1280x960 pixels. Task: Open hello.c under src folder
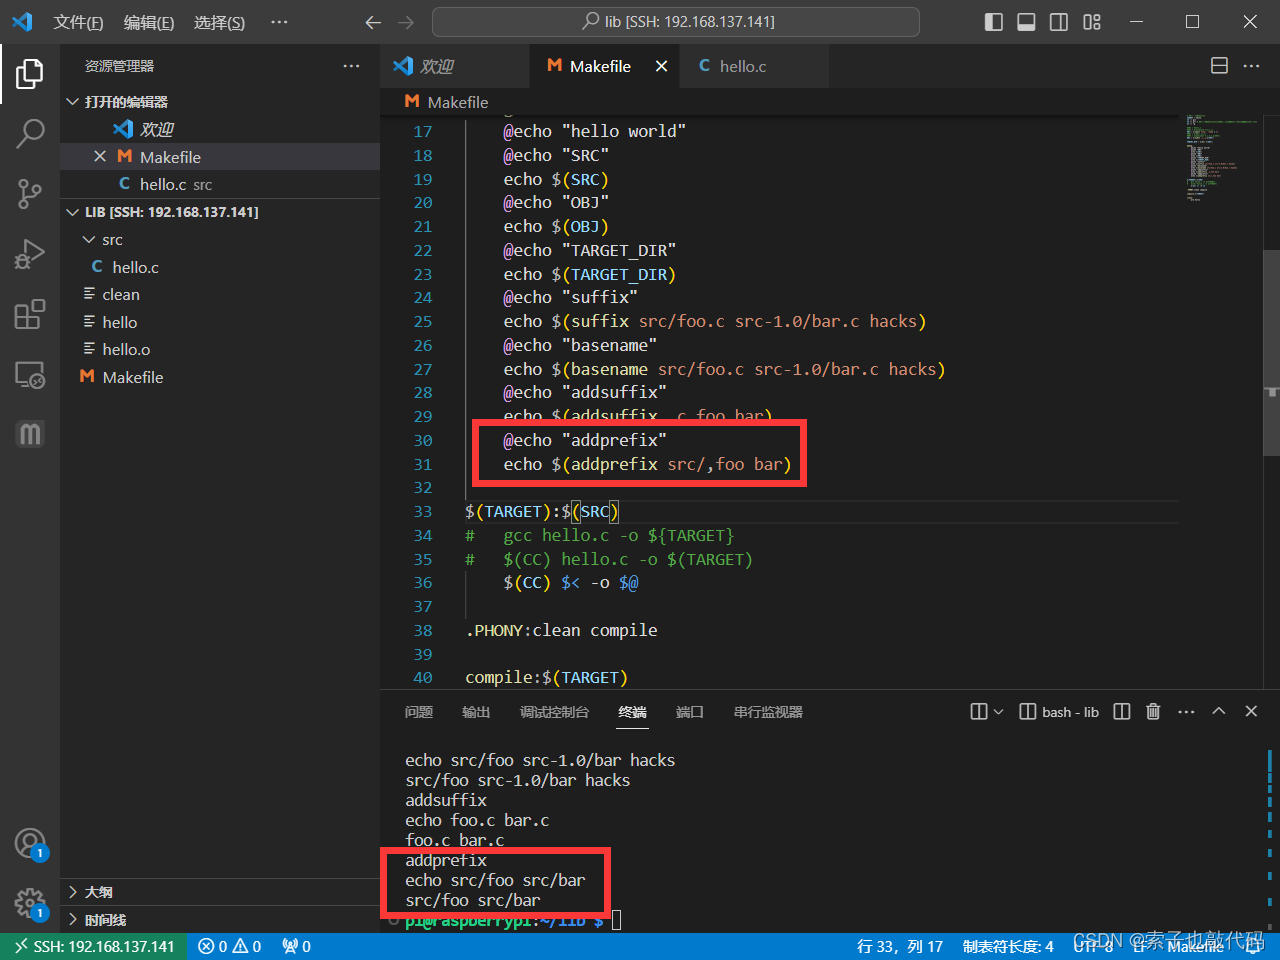pyautogui.click(x=220, y=267)
